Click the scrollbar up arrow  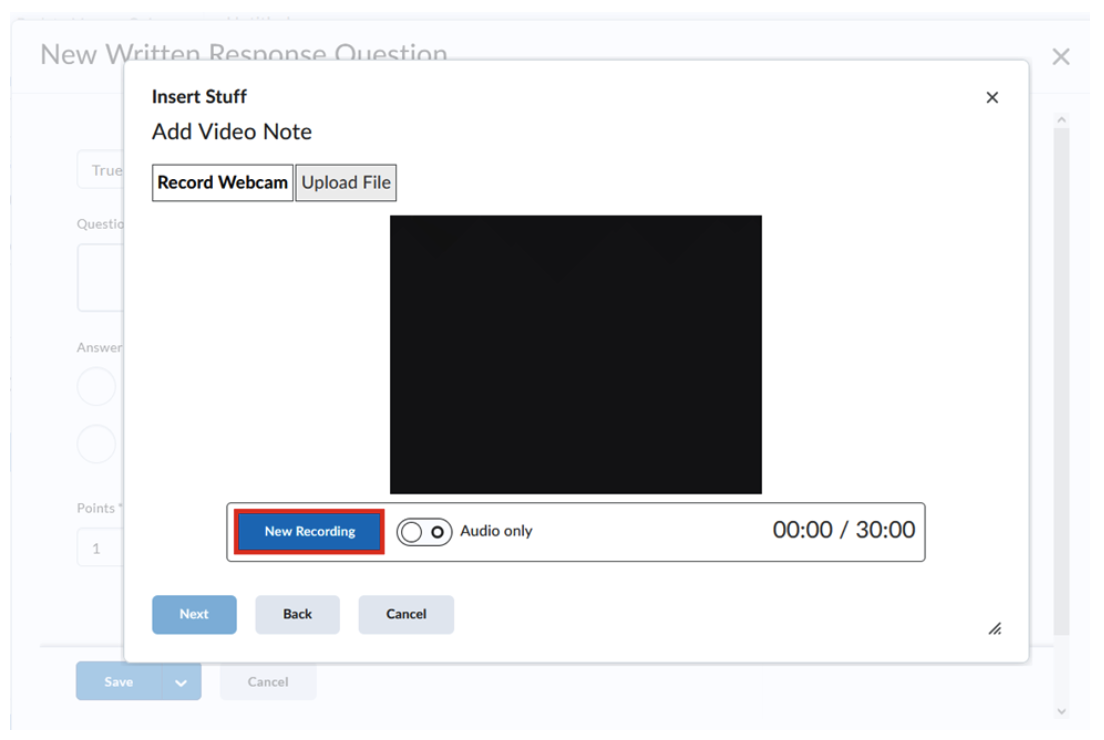(1061, 120)
